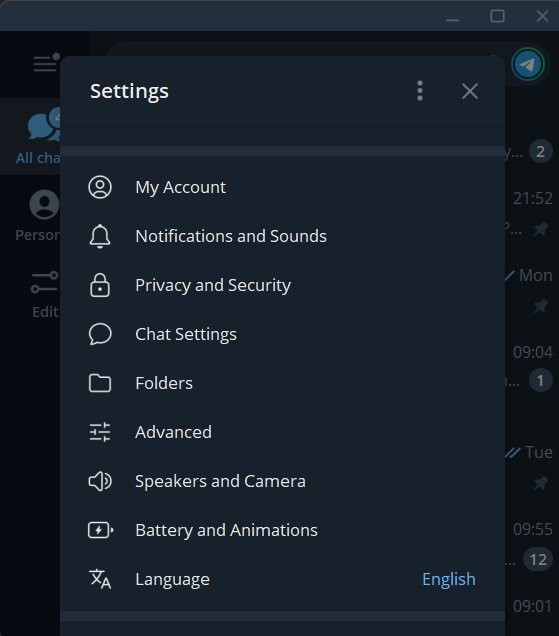Open the Advanced settings entry
559x636 pixels.
coord(282,432)
